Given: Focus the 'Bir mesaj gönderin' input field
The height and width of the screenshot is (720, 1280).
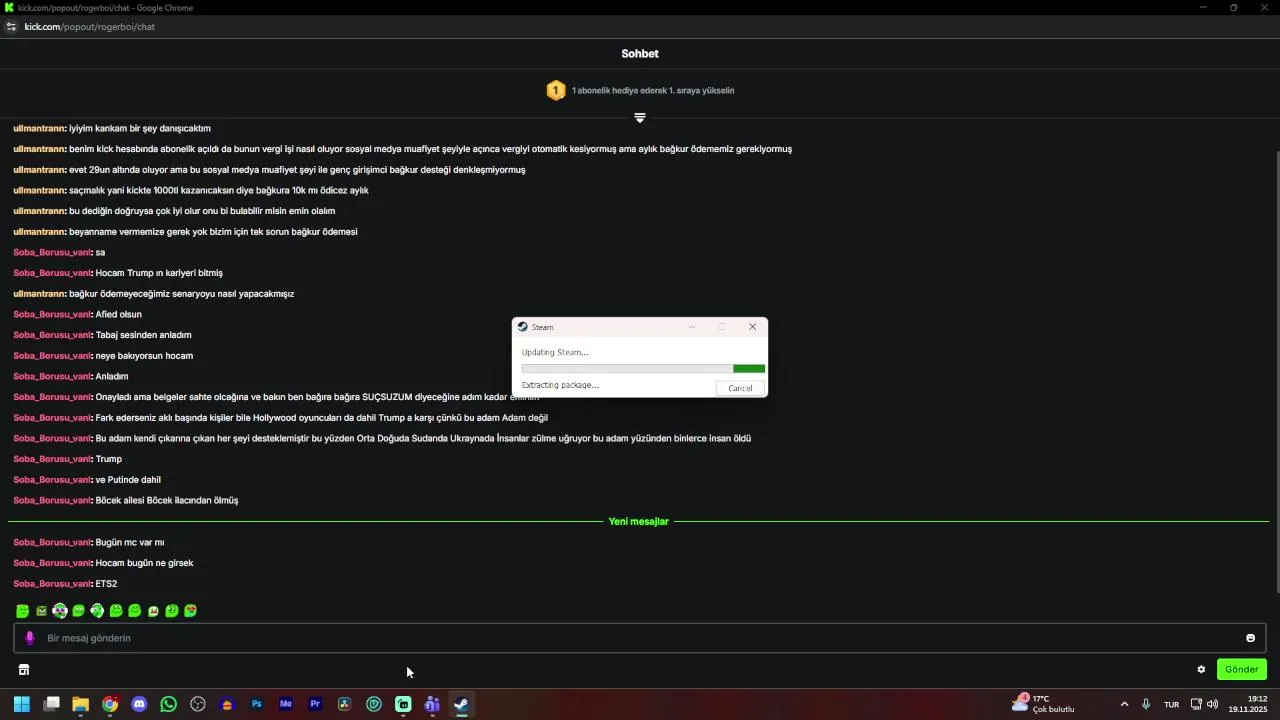Looking at the screenshot, I should click(x=640, y=638).
